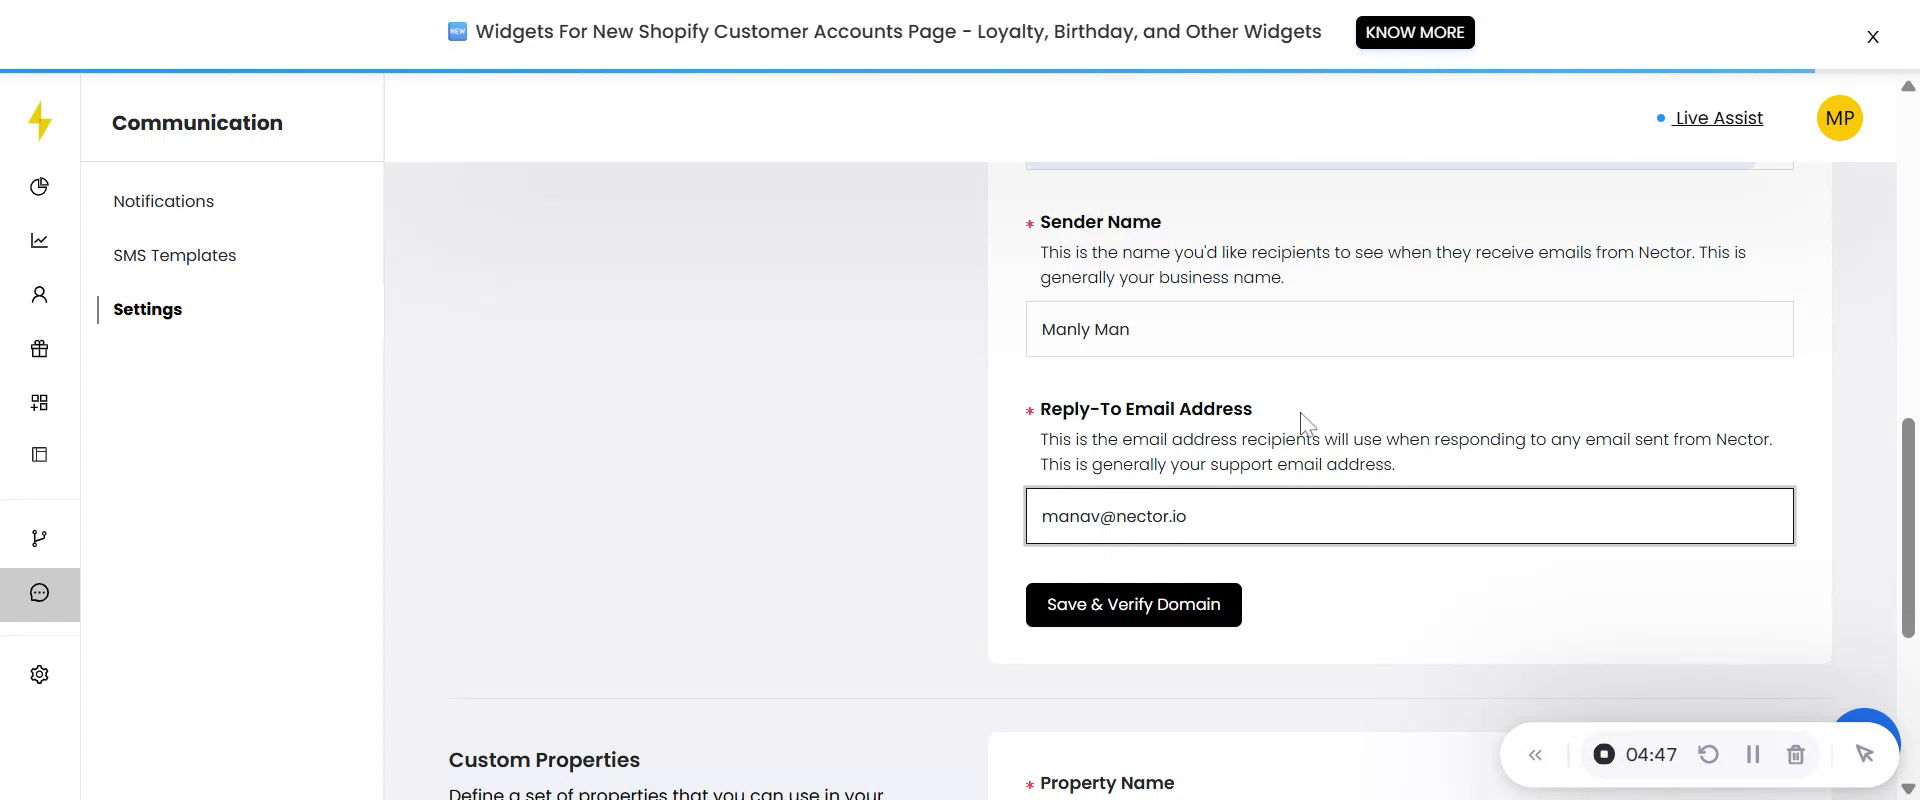
Task: Delete the recording with the trash icon
Action: coord(1796,755)
